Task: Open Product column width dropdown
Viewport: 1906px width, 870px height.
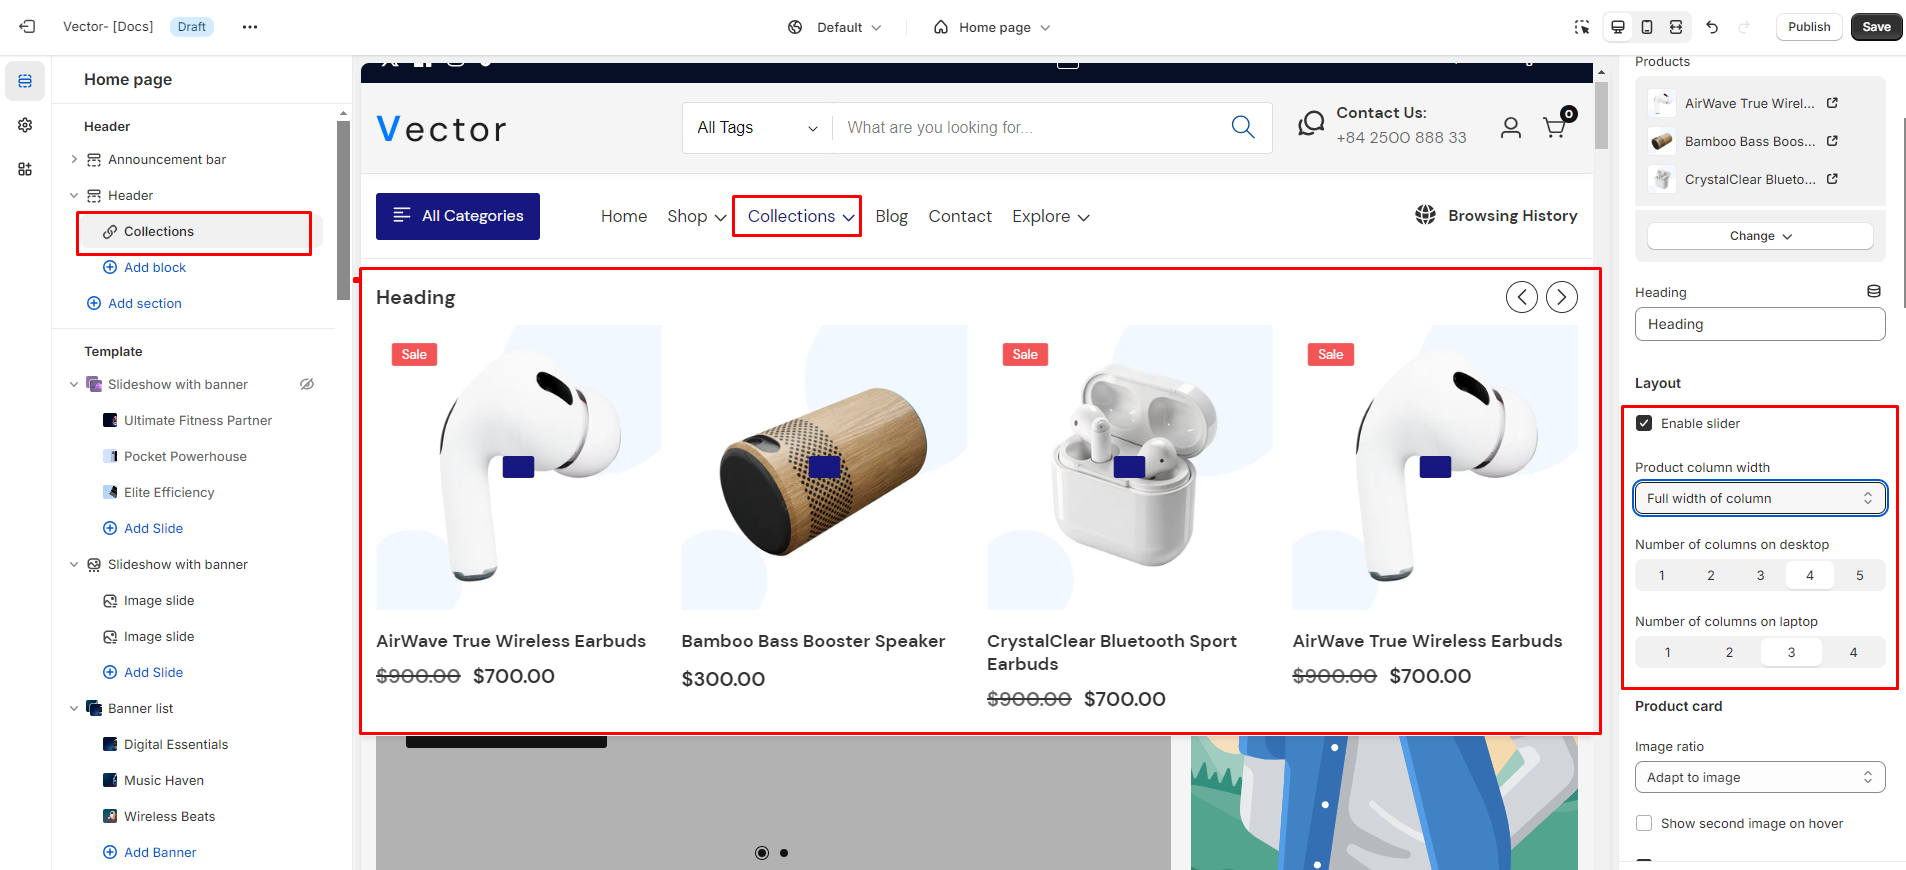Action: coord(1759,498)
